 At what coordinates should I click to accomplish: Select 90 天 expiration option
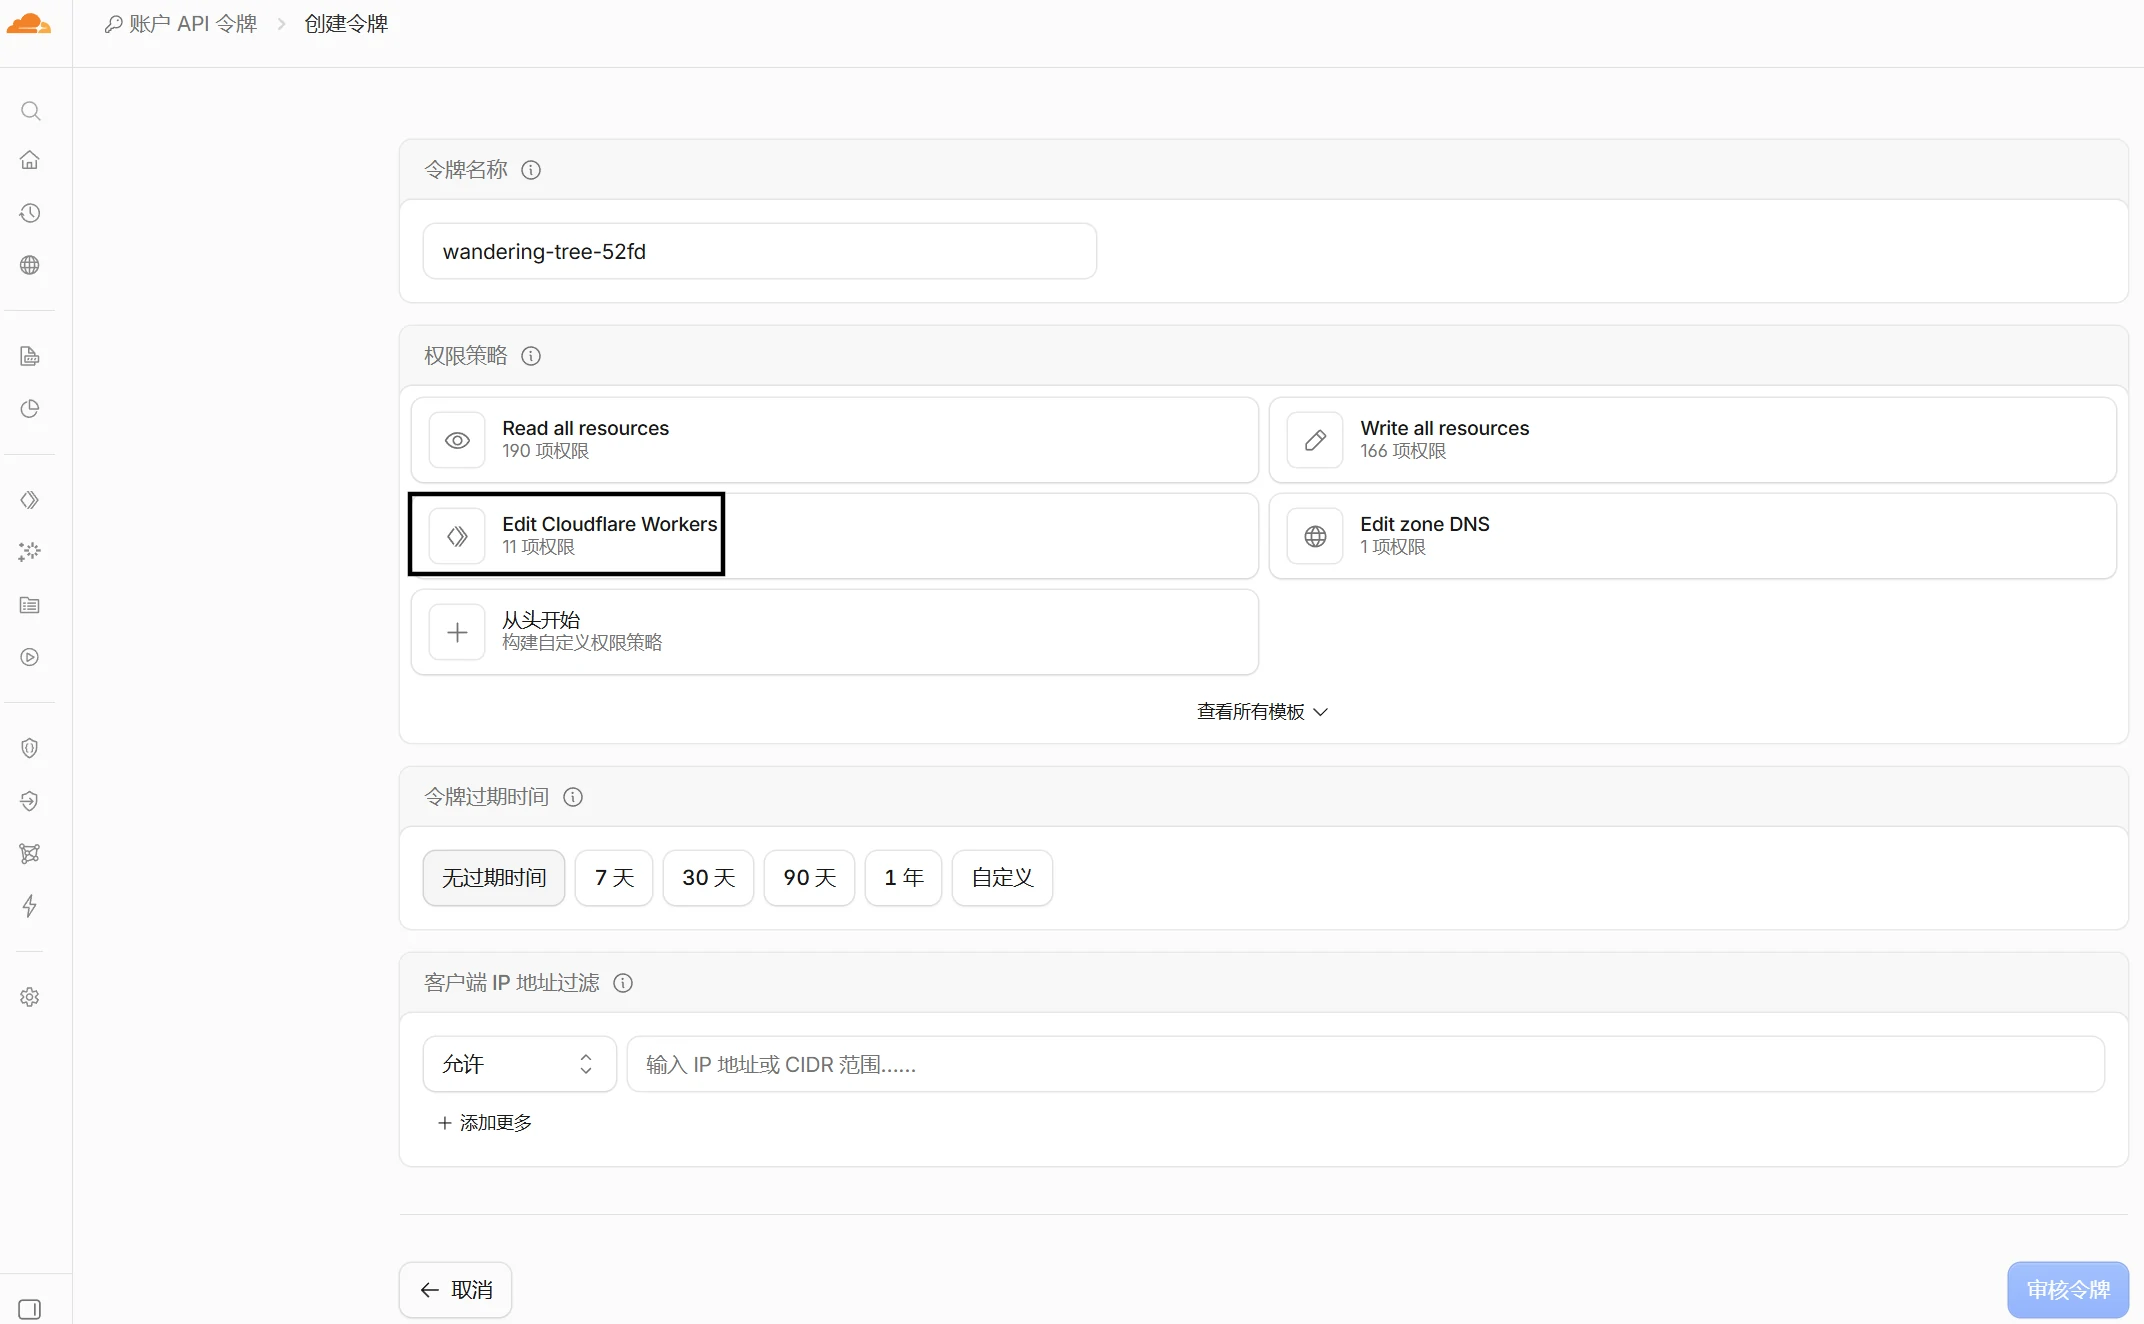click(809, 878)
